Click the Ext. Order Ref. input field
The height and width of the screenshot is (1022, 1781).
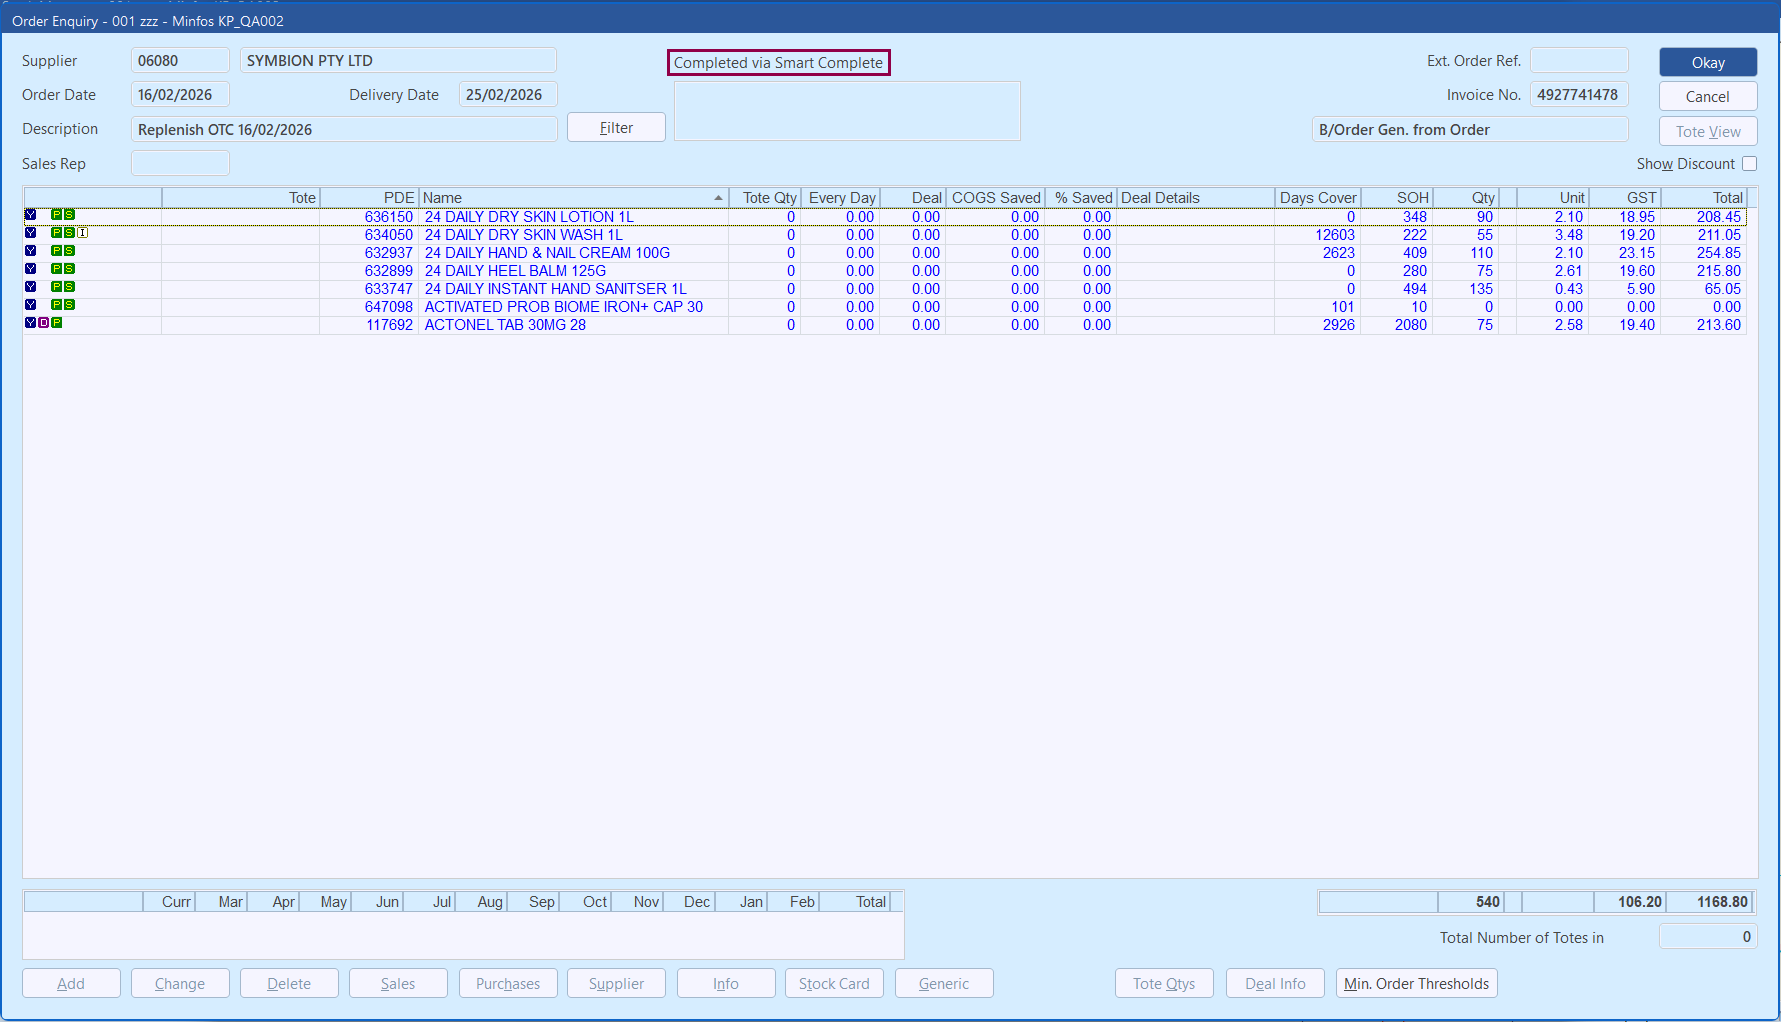(x=1578, y=61)
